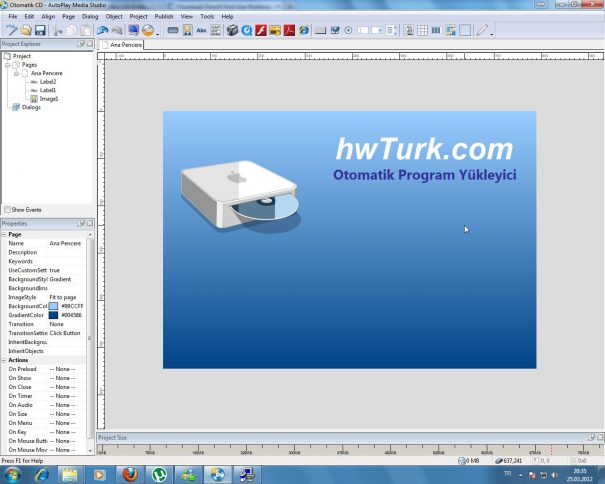
Task: Select the hwTurk.com label on the page
Action: (x=424, y=149)
